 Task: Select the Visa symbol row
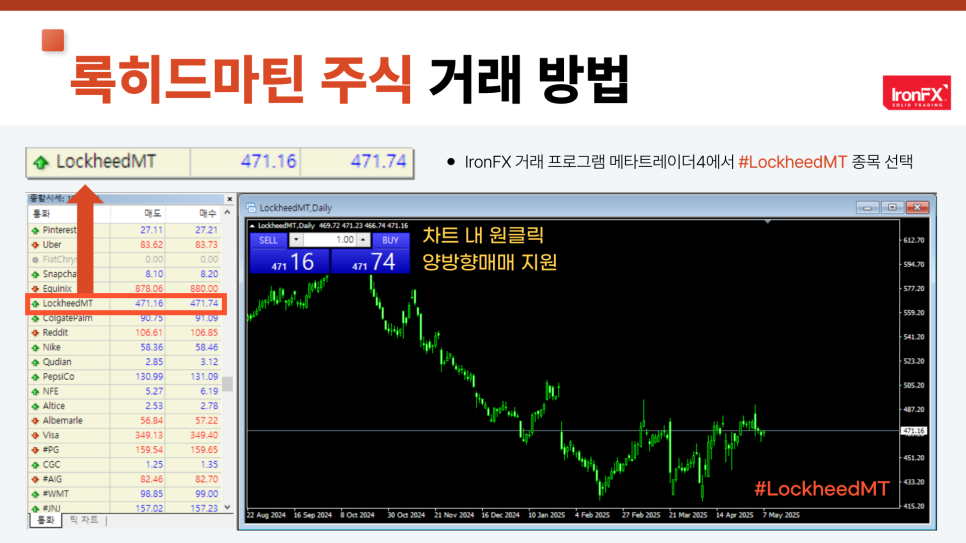point(124,435)
